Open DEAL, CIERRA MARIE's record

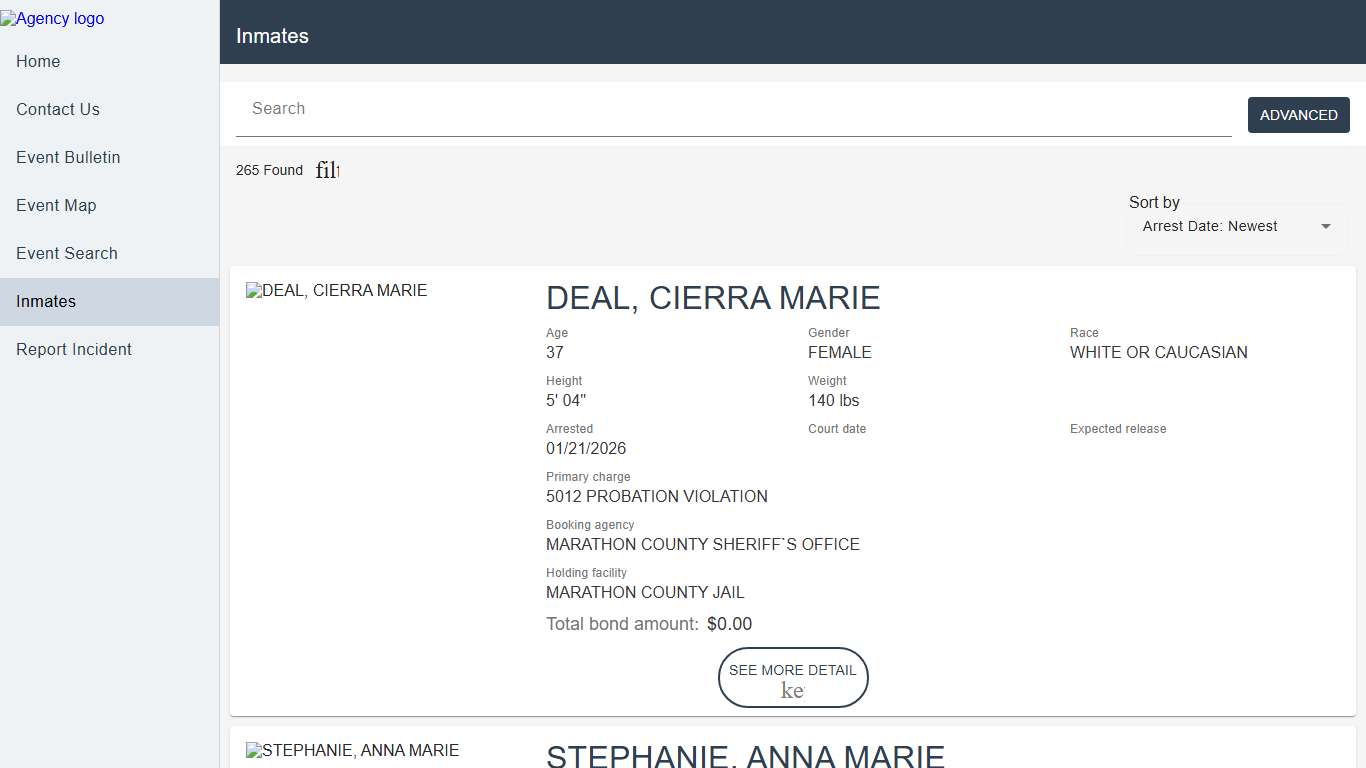point(713,298)
